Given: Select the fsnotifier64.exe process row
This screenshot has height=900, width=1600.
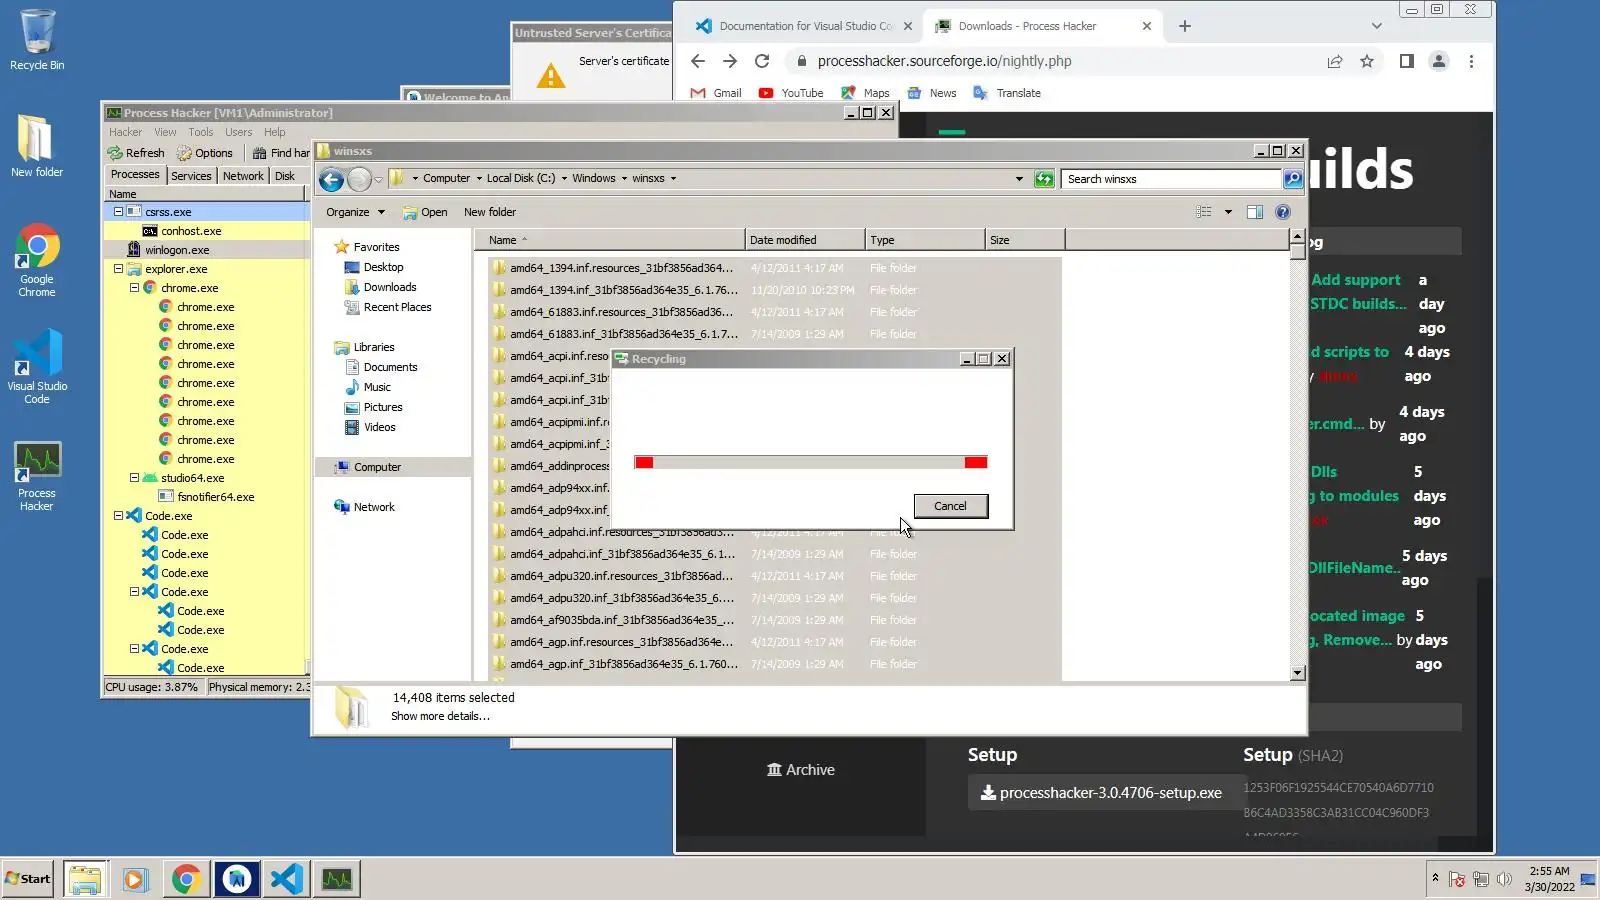Looking at the screenshot, I should [207, 497].
